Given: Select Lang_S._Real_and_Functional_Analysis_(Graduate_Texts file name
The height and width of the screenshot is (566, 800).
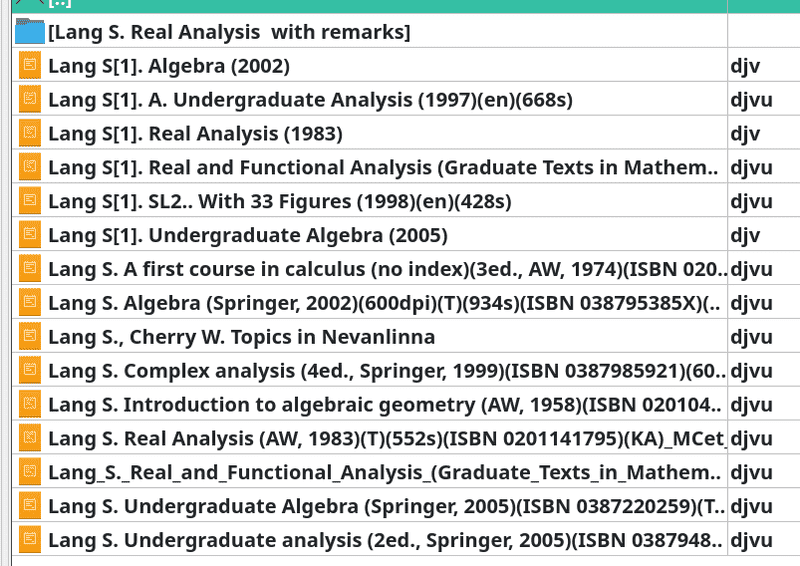Looking at the screenshot, I should point(384,473).
